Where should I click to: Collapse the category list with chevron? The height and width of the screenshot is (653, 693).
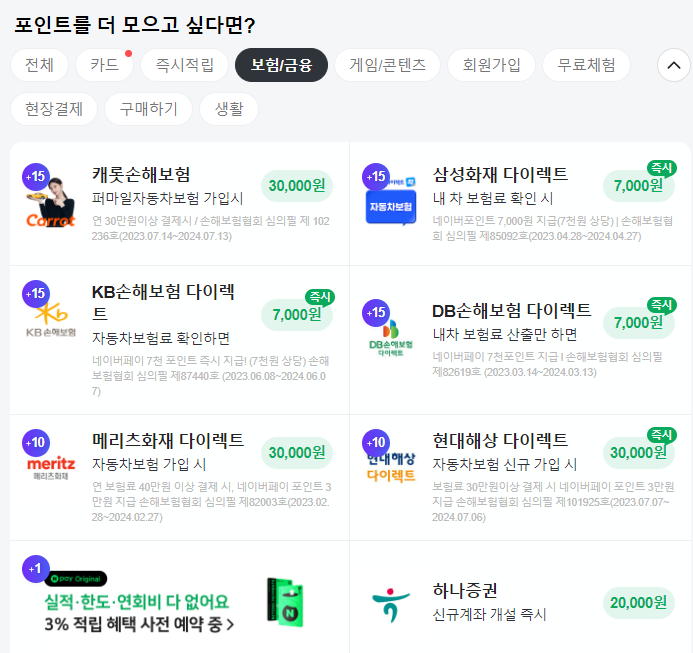[674, 65]
